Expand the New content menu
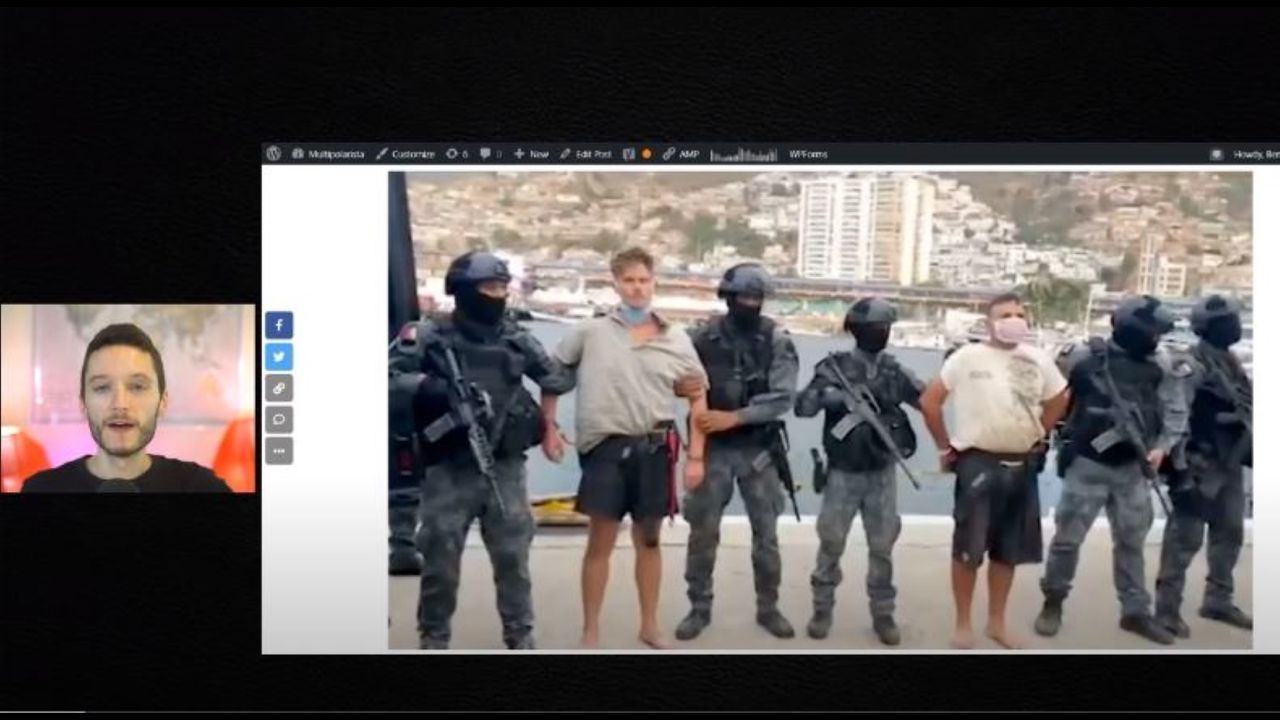The width and height of the screenshot is (1280, 720). point(531,154)
